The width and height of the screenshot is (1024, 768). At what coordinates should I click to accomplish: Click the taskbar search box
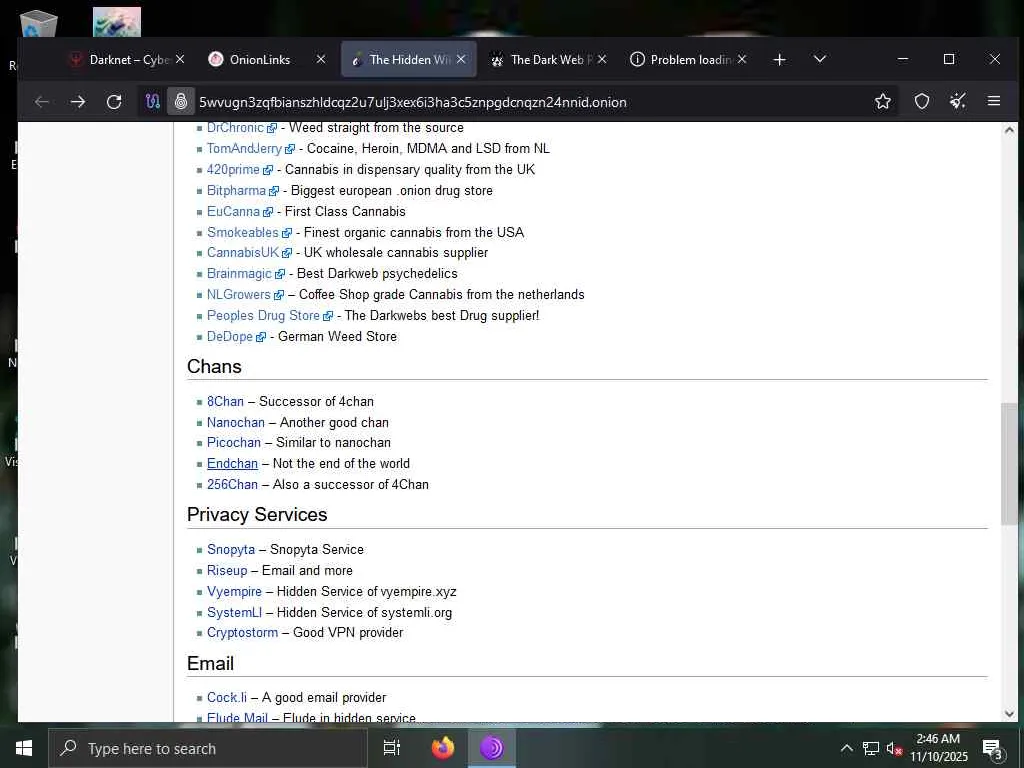[208, 748]
